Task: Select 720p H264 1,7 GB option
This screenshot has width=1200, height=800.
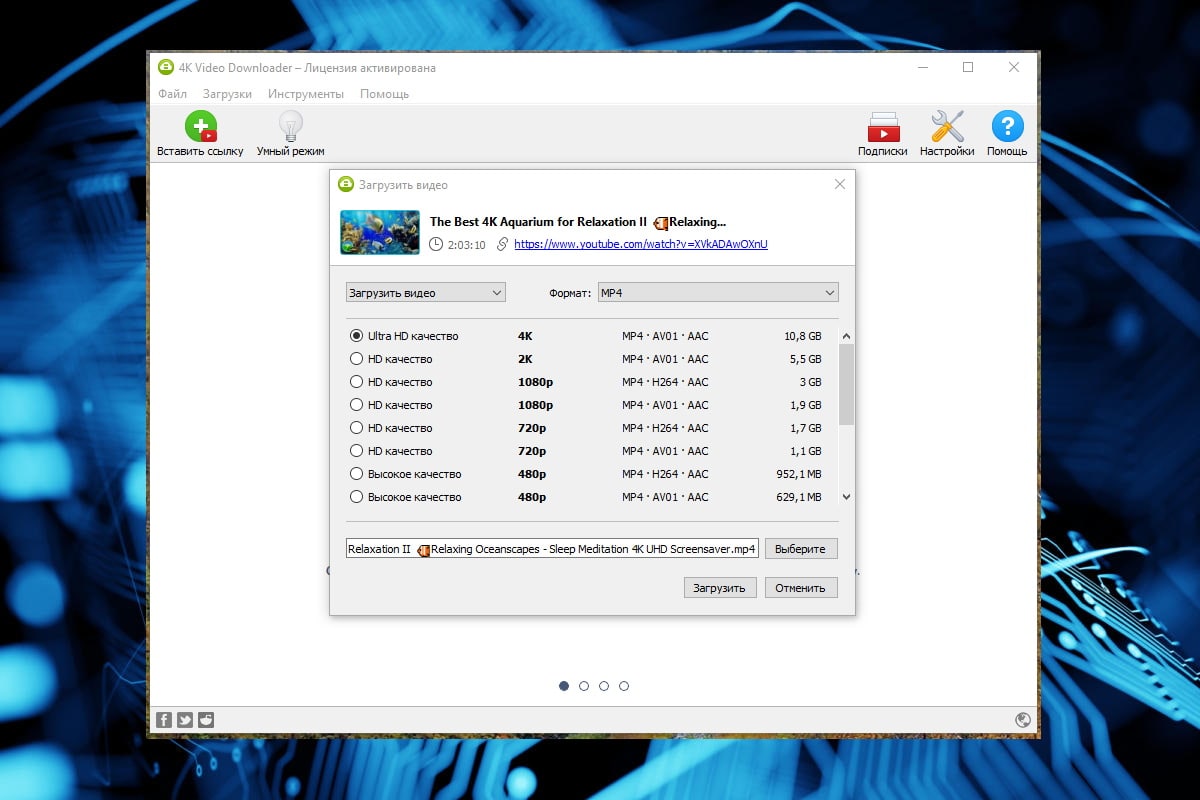Action: [356, 428]
